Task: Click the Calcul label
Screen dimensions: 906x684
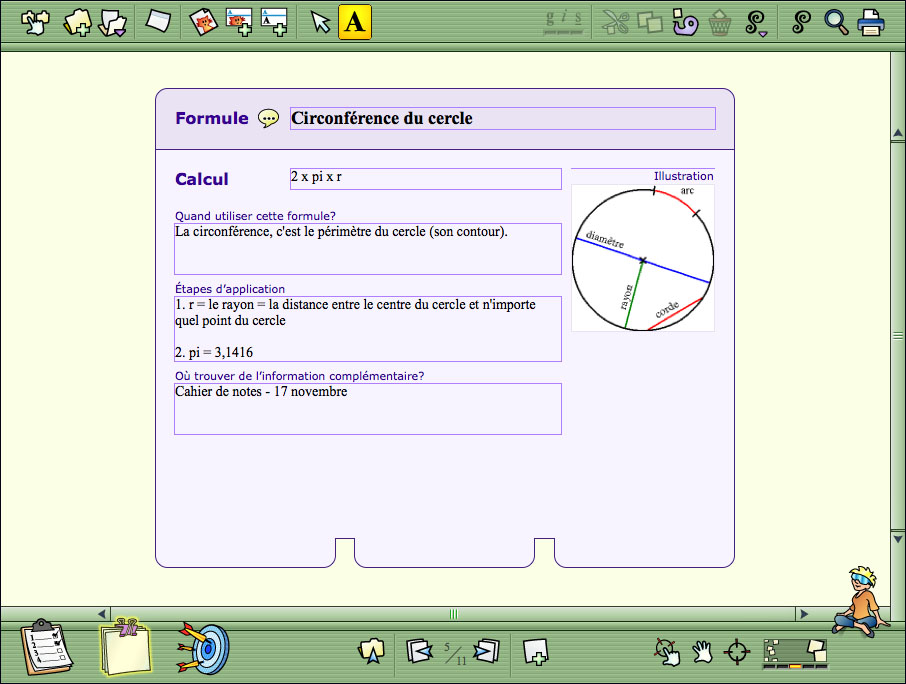Action: (202, 179)
